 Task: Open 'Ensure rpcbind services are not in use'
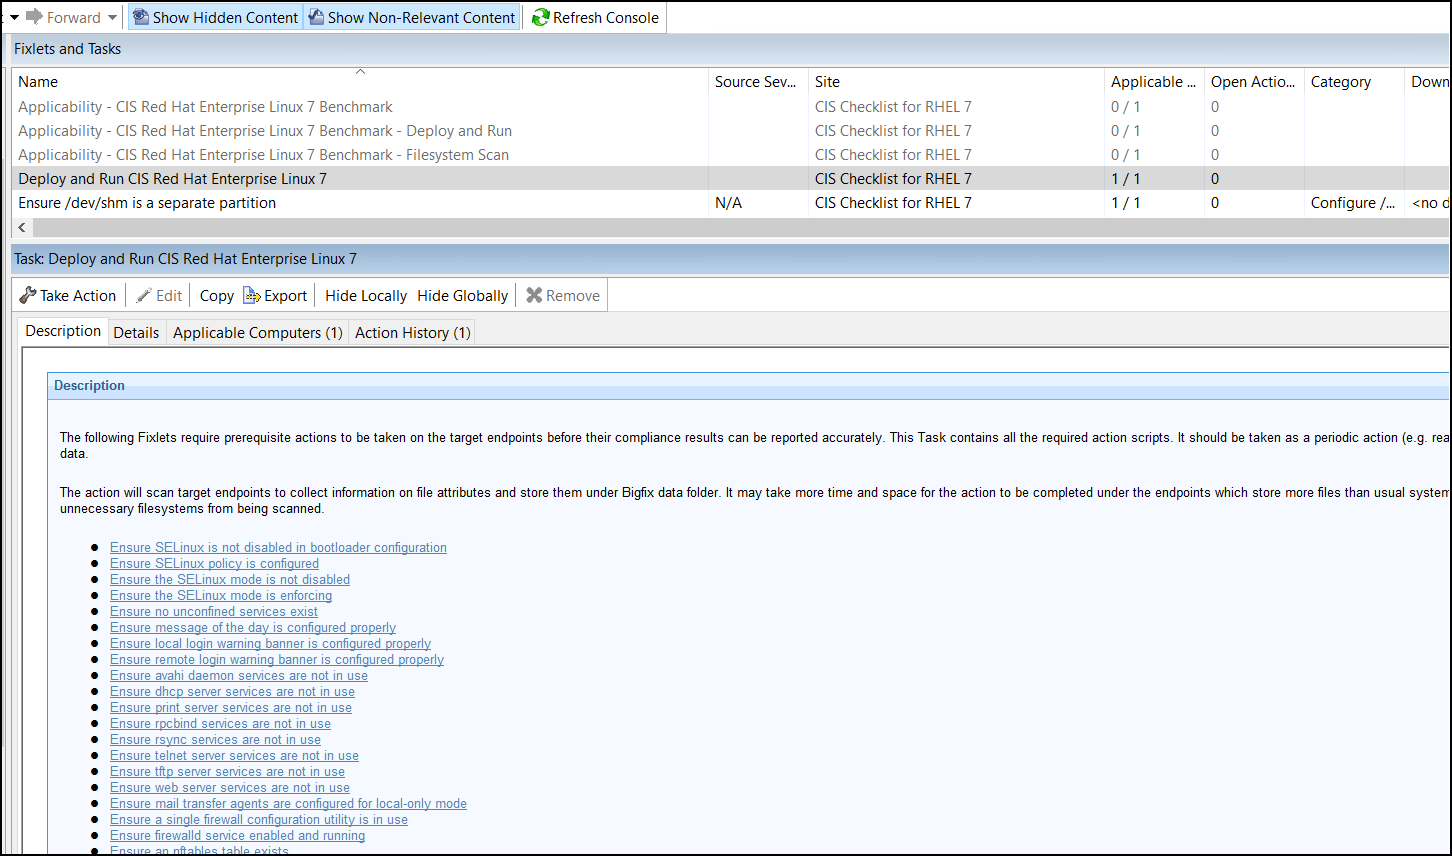pyautogui.click(x=220, y=723)
